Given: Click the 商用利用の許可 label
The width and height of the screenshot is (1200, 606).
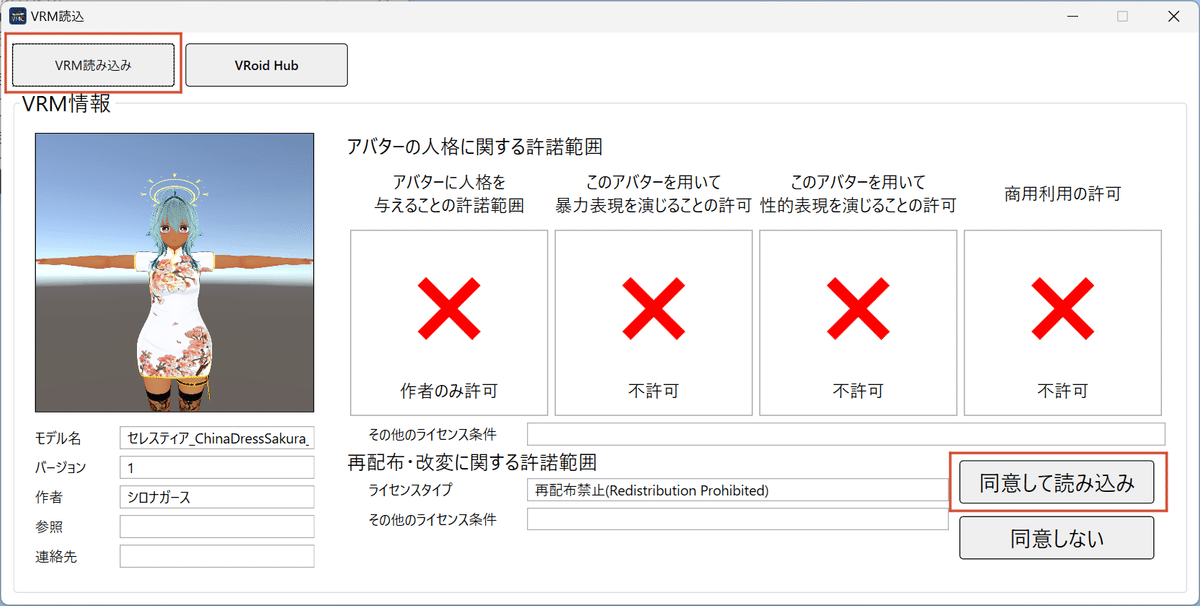Looking at the screenshot, I should tap(1062, 194).
